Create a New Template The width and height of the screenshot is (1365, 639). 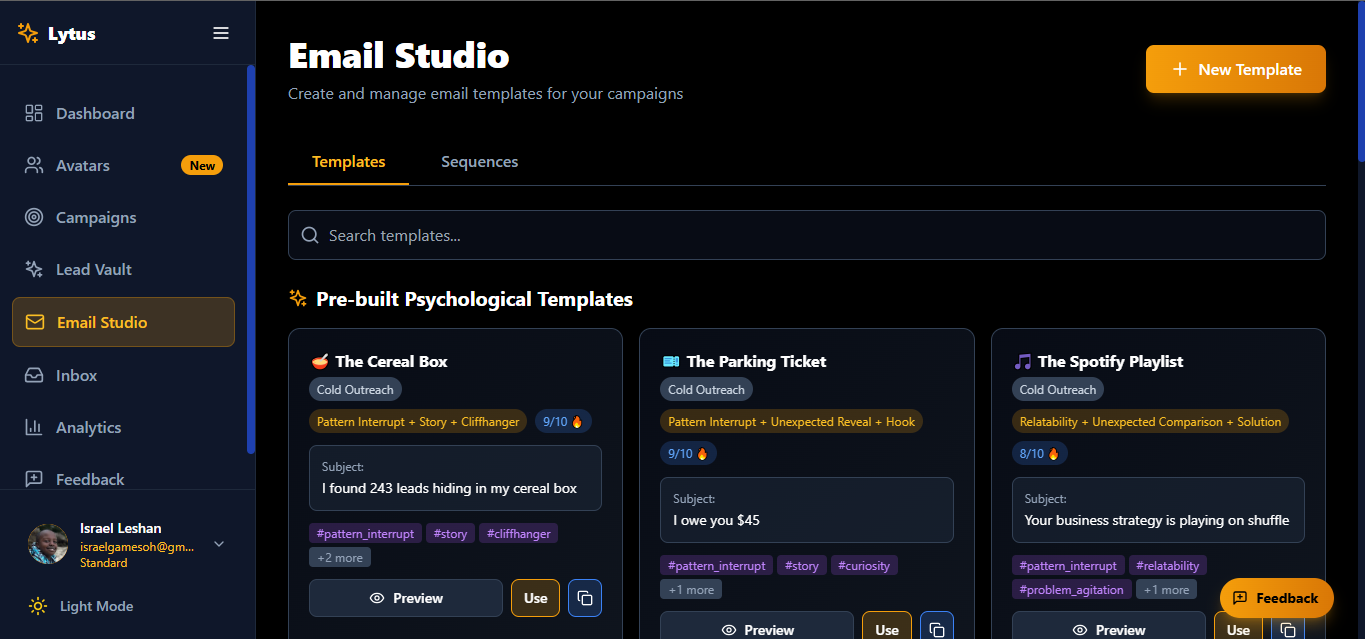[1235, 69]
